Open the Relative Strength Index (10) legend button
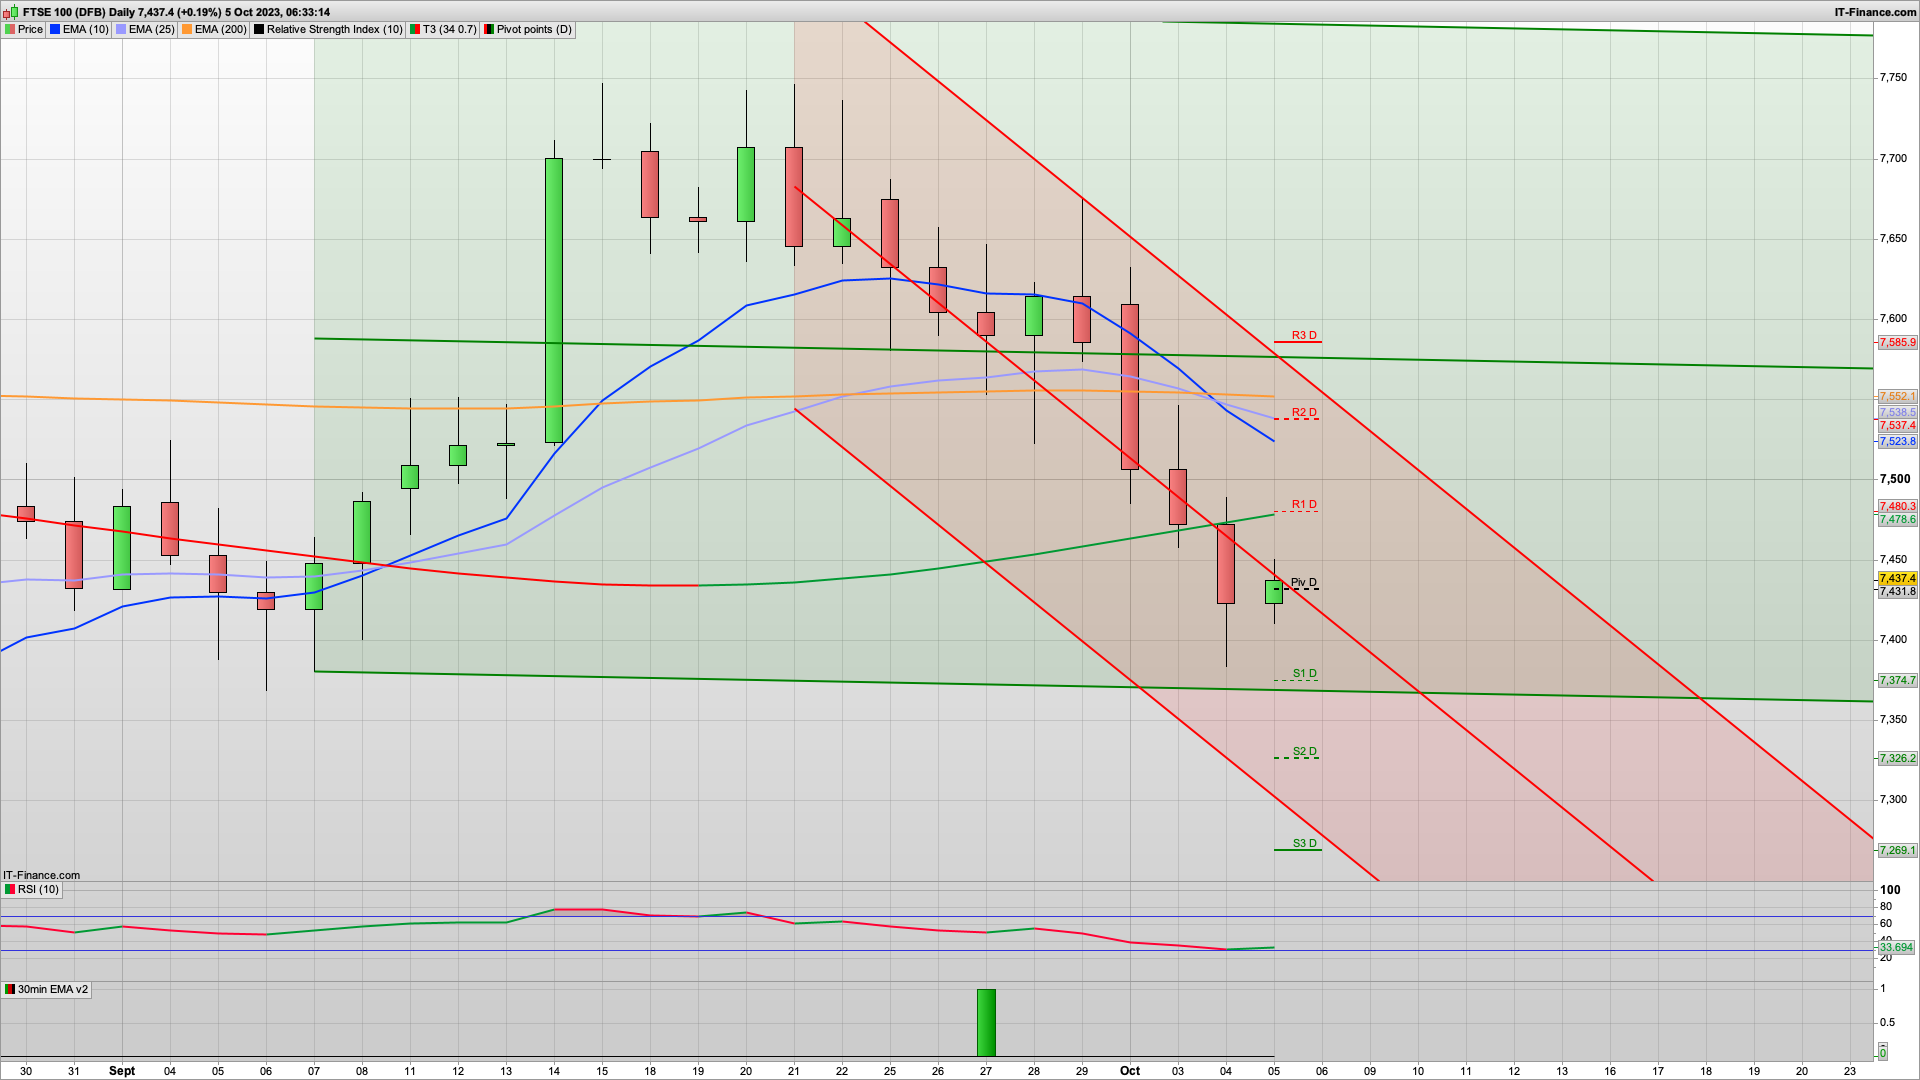Viewport: 1920px width, 1080px height. tap(328, 29)
